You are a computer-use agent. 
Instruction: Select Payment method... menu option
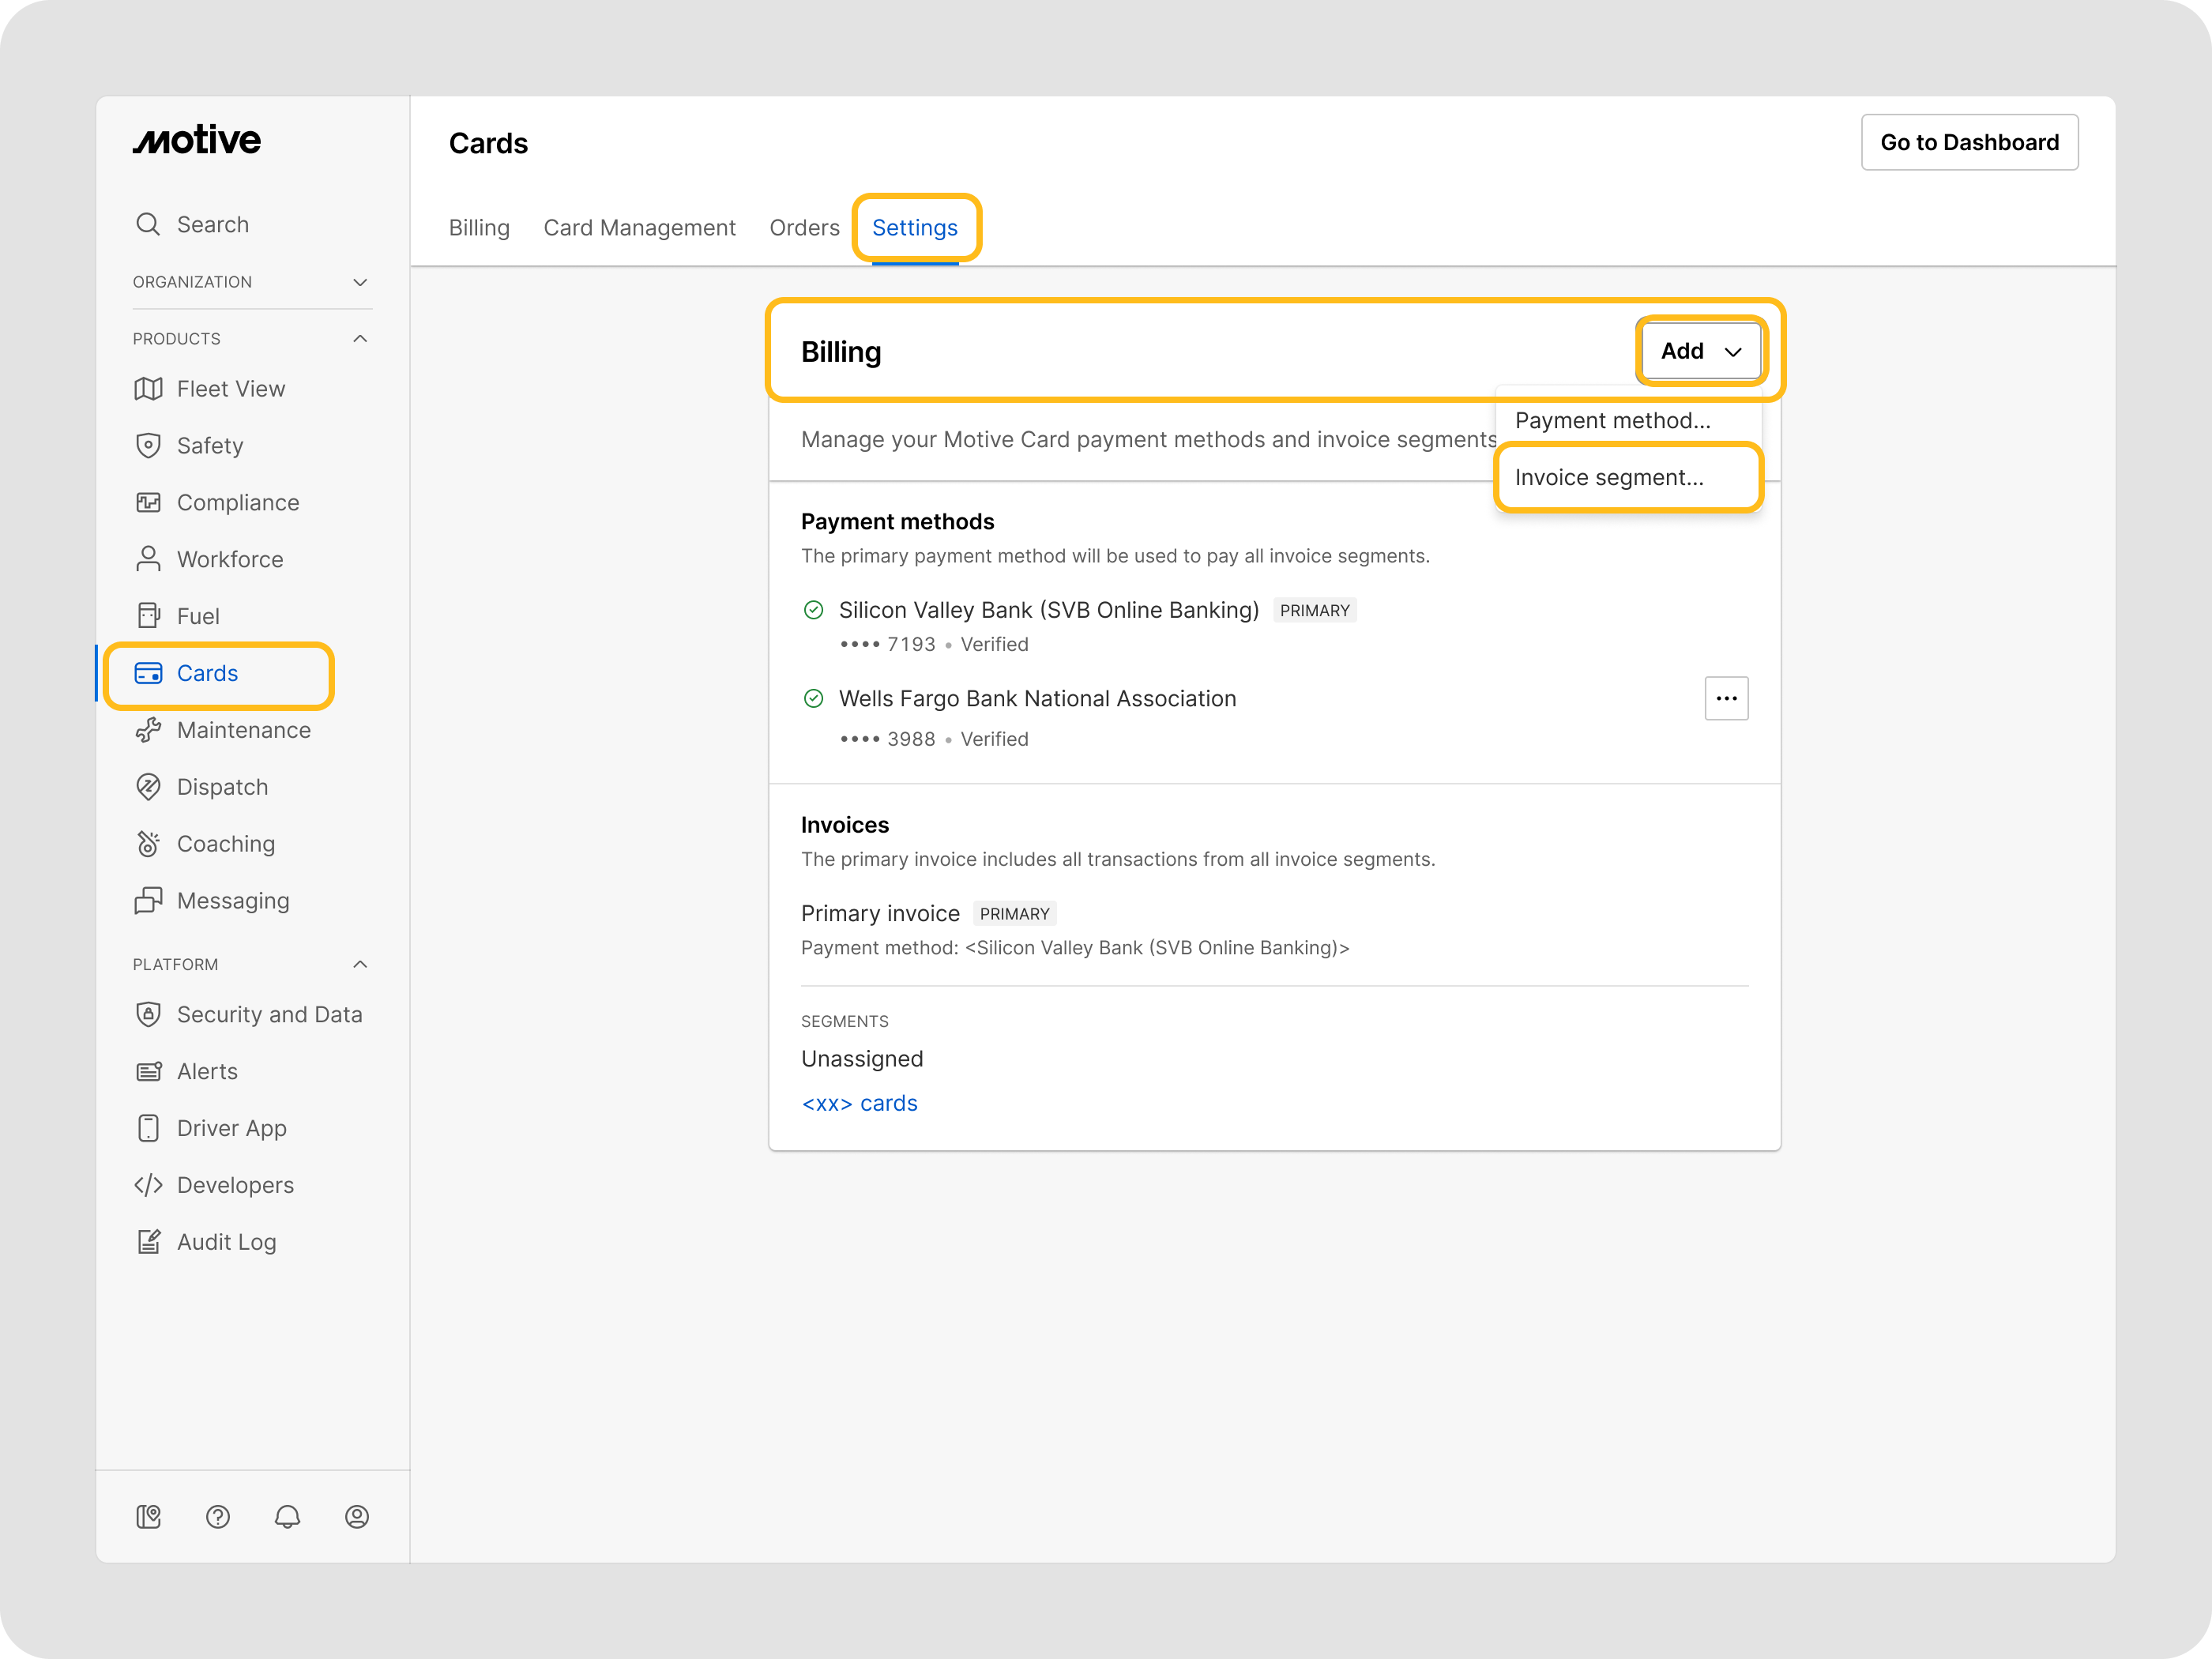point(1612,421)
